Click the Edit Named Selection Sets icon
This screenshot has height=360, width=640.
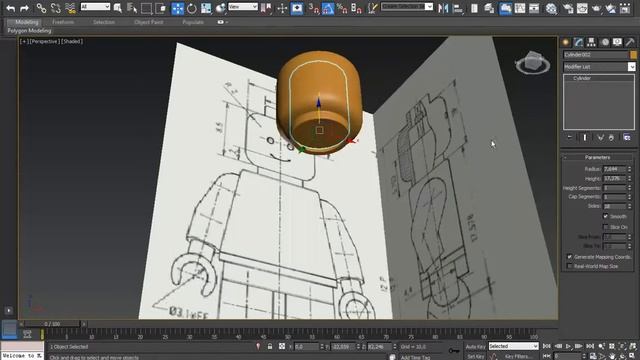(x=372, y=8)
